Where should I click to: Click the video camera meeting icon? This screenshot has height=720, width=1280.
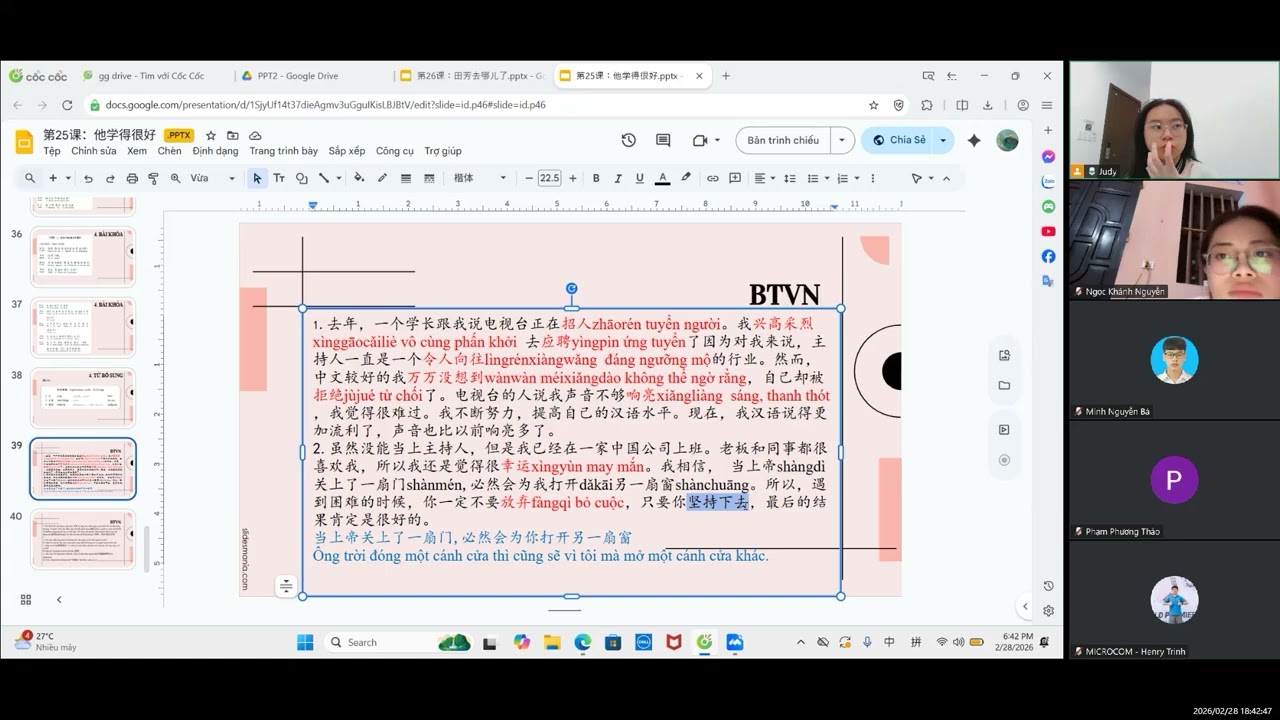[700, 140]
